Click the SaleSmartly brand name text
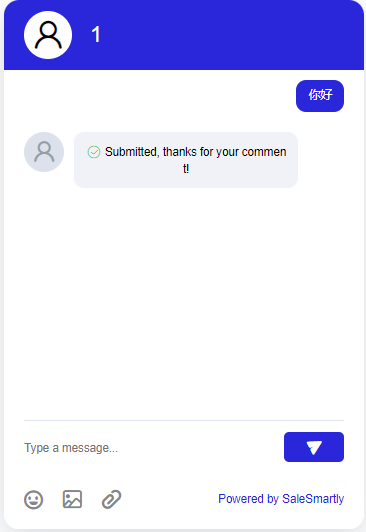The image size is (366, 532). (x=313, y=499)
